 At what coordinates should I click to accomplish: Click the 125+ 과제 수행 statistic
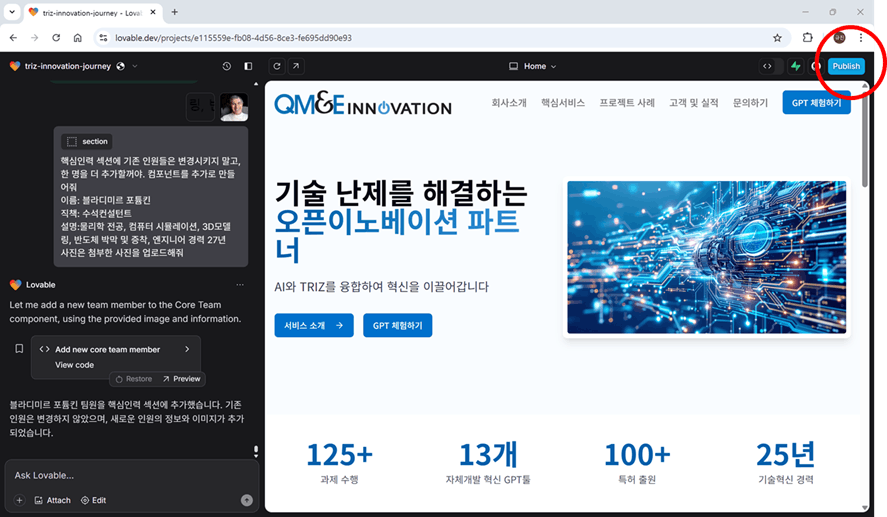(339, 463)
